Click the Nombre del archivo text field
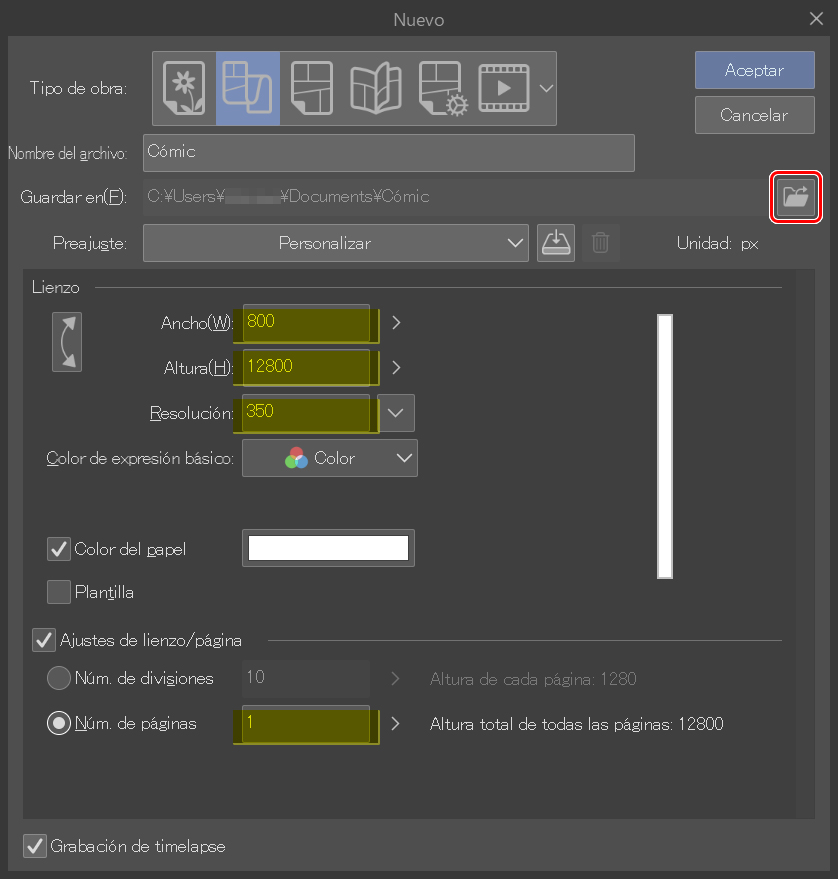This screenshot has width=838, height=879. pos(388,152)
